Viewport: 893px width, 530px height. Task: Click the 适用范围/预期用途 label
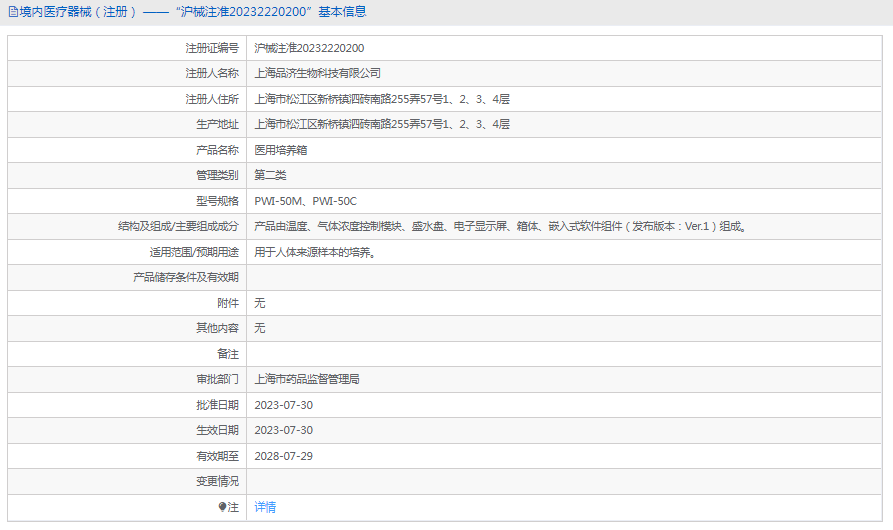[194, 252]
